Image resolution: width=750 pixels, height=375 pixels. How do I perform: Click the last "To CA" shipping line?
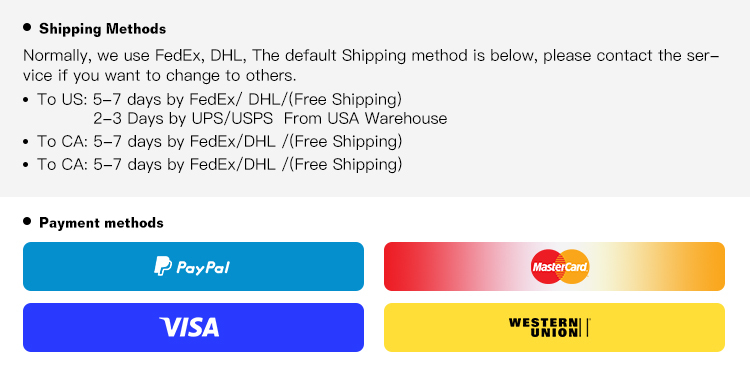(x=220, y=165)
